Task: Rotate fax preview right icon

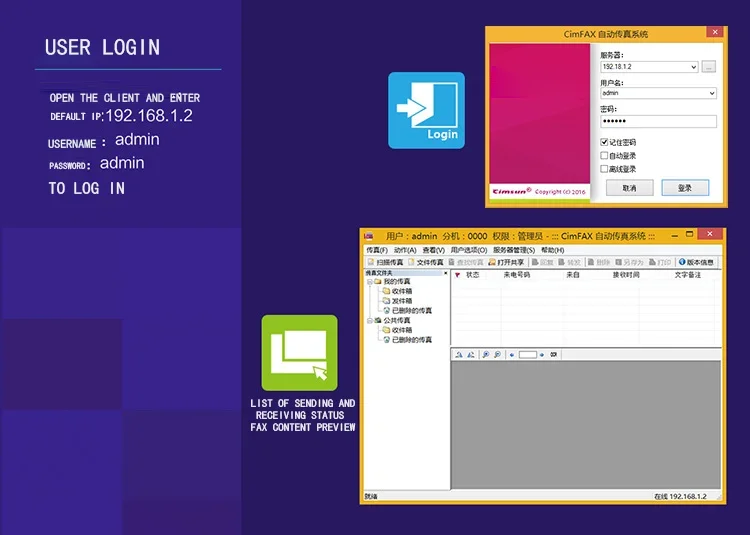Action: (471, 355)
